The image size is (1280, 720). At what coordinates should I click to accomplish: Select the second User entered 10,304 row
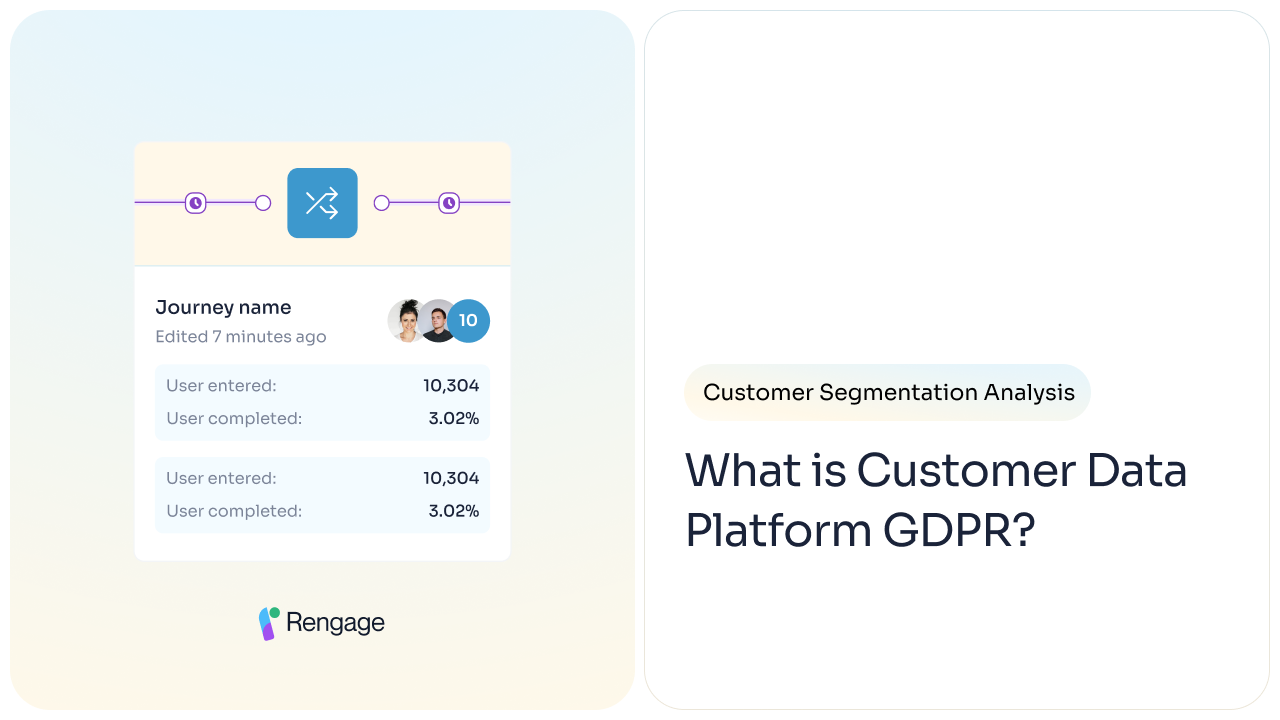point(322,478)
